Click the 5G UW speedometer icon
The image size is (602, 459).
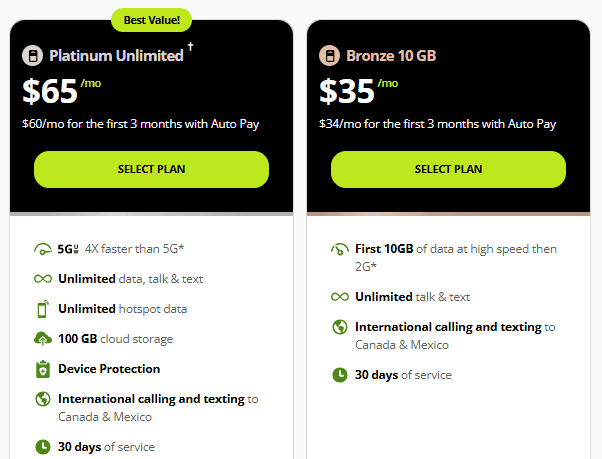42,249
